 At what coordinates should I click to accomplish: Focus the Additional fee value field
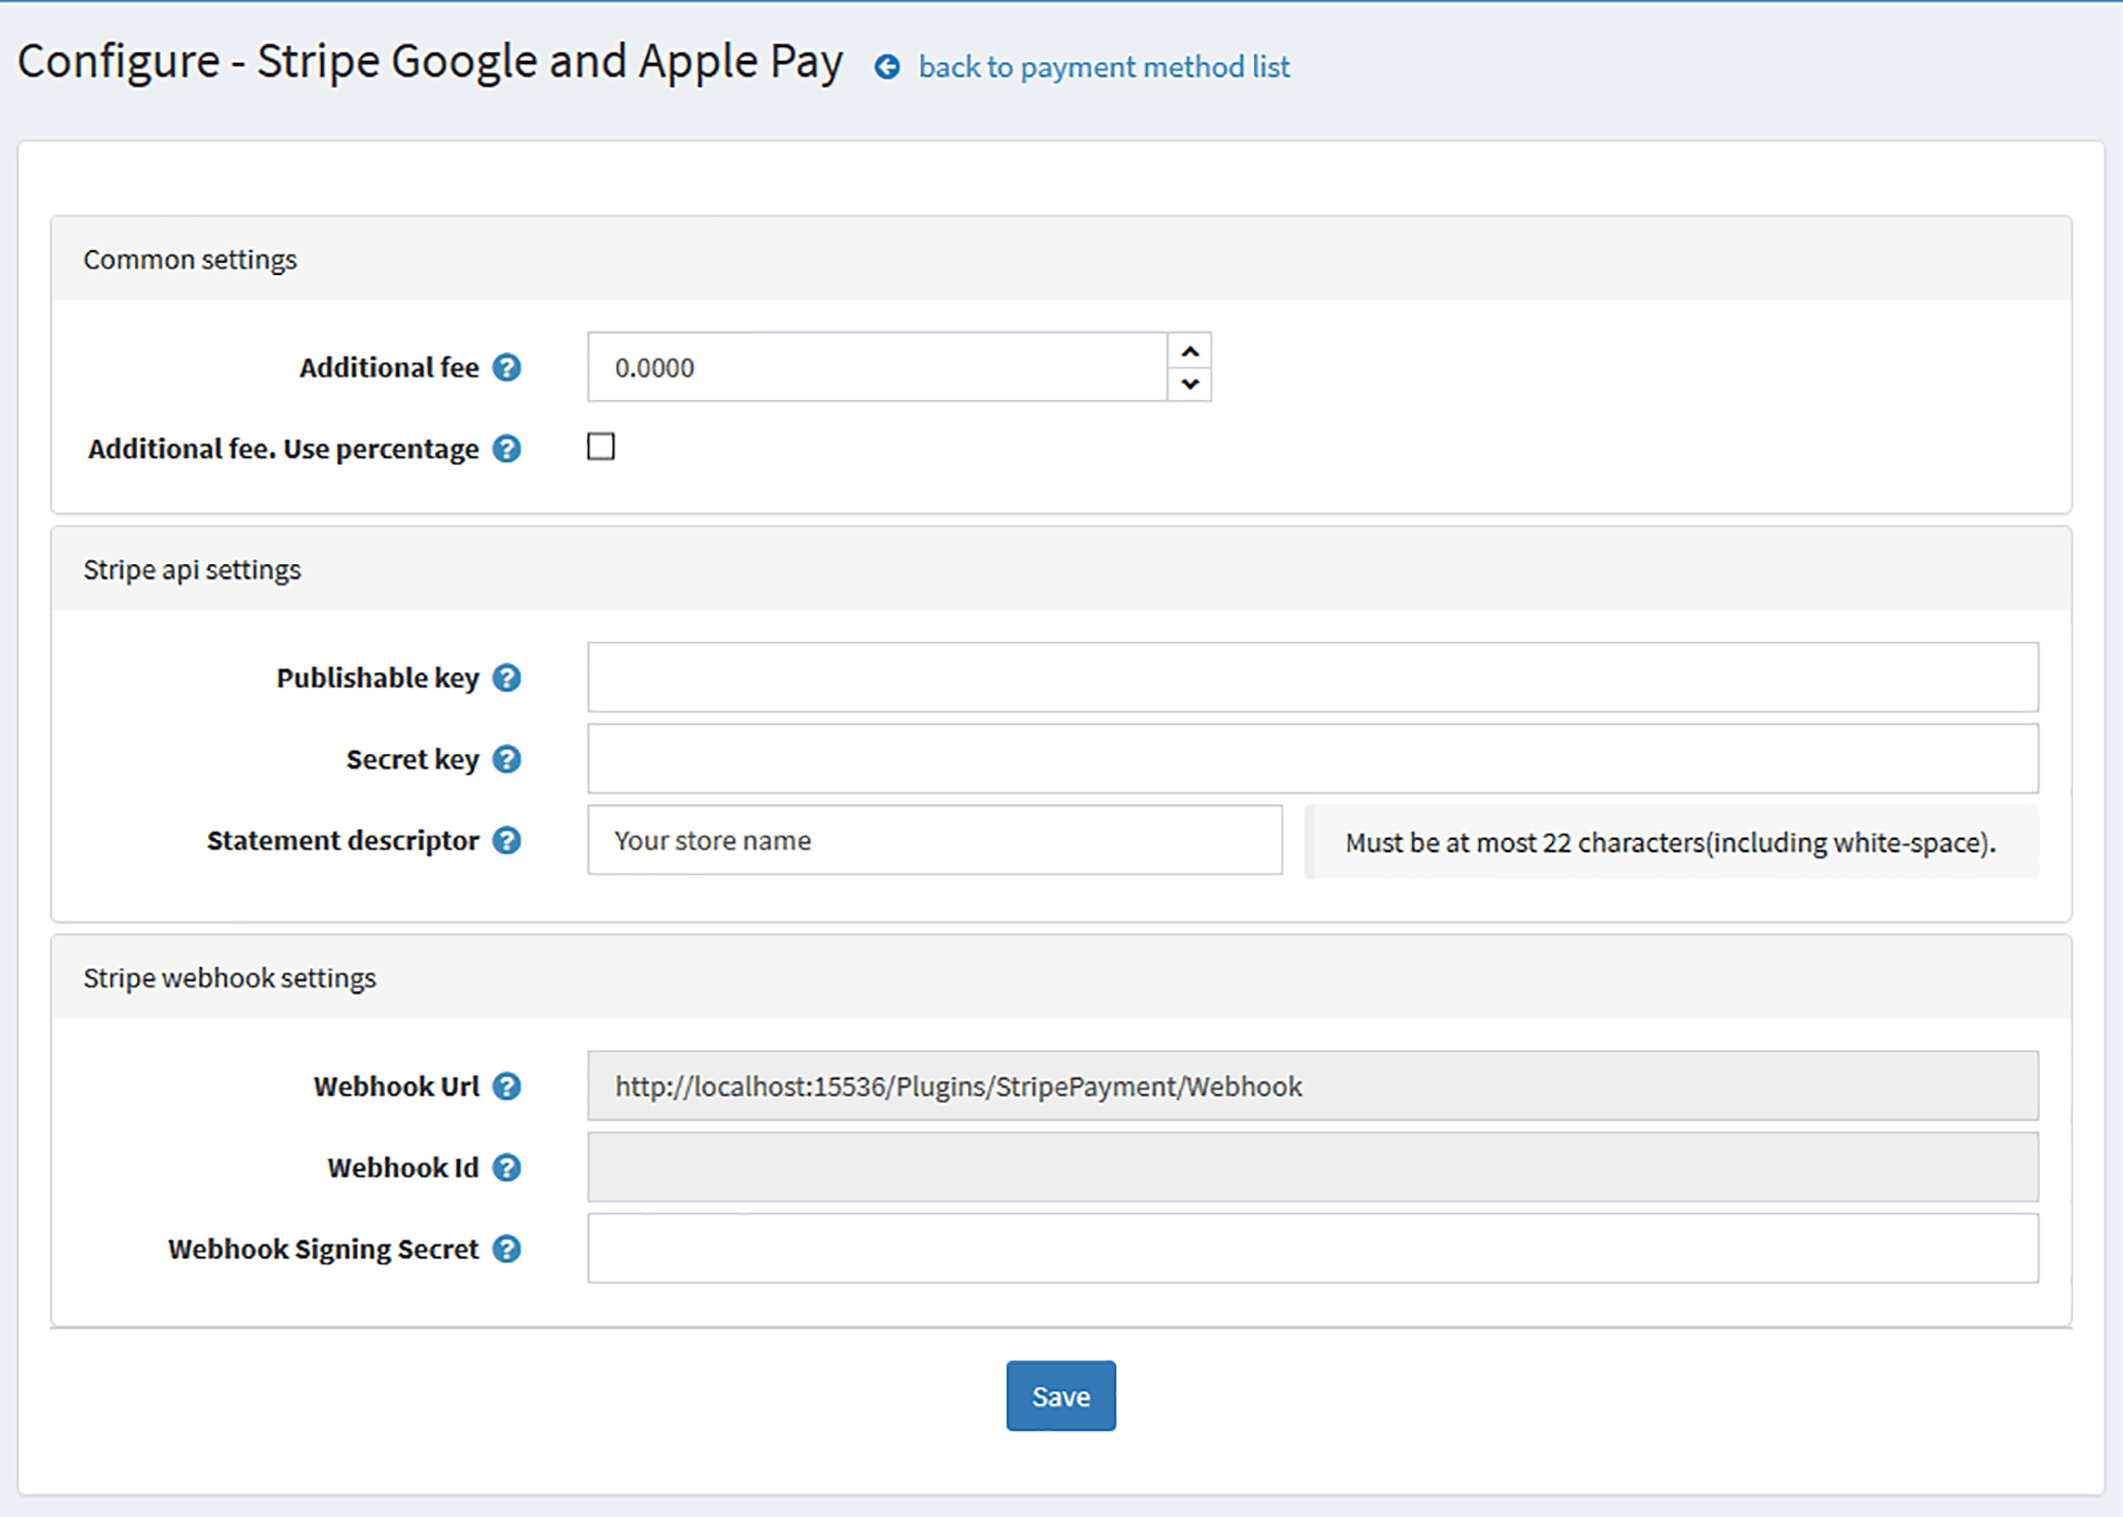coord(877,367)
